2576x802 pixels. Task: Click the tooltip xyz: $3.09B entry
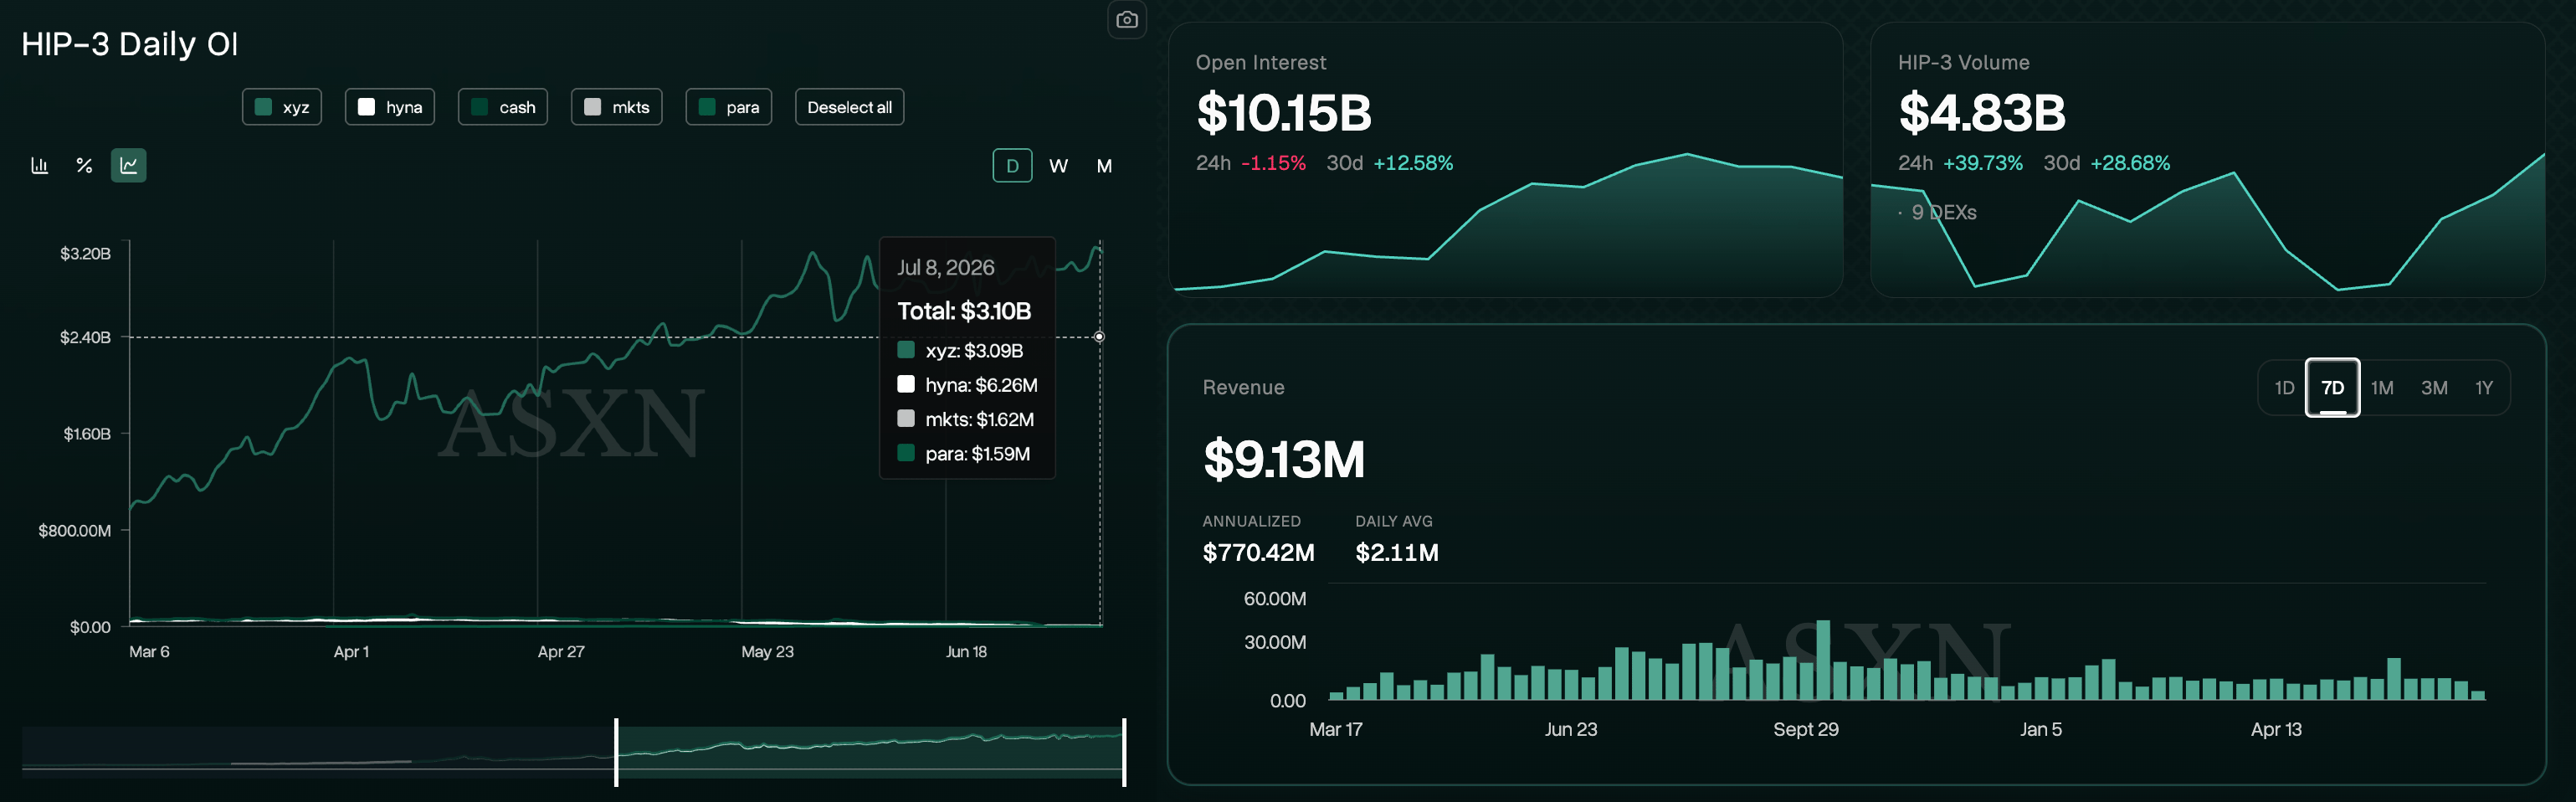point(961,351)
